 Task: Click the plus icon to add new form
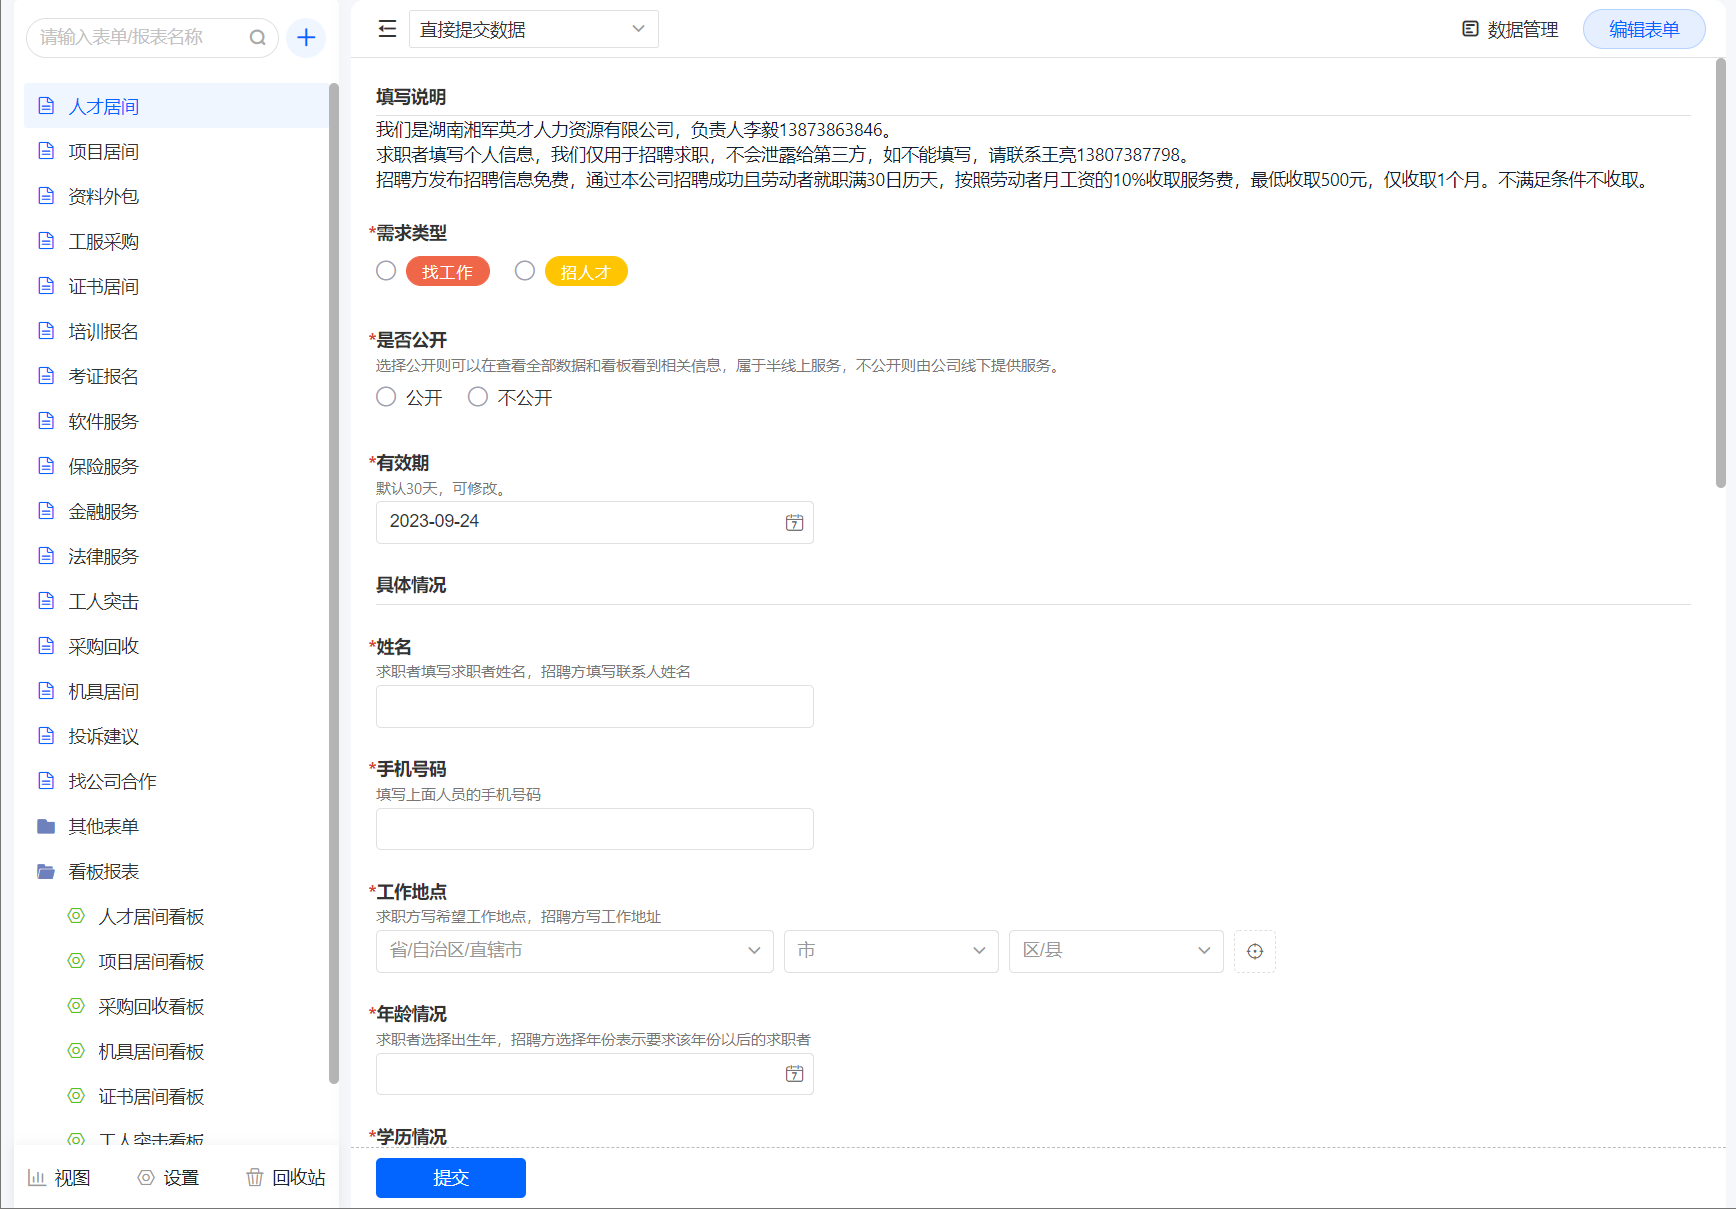[306, 38]
